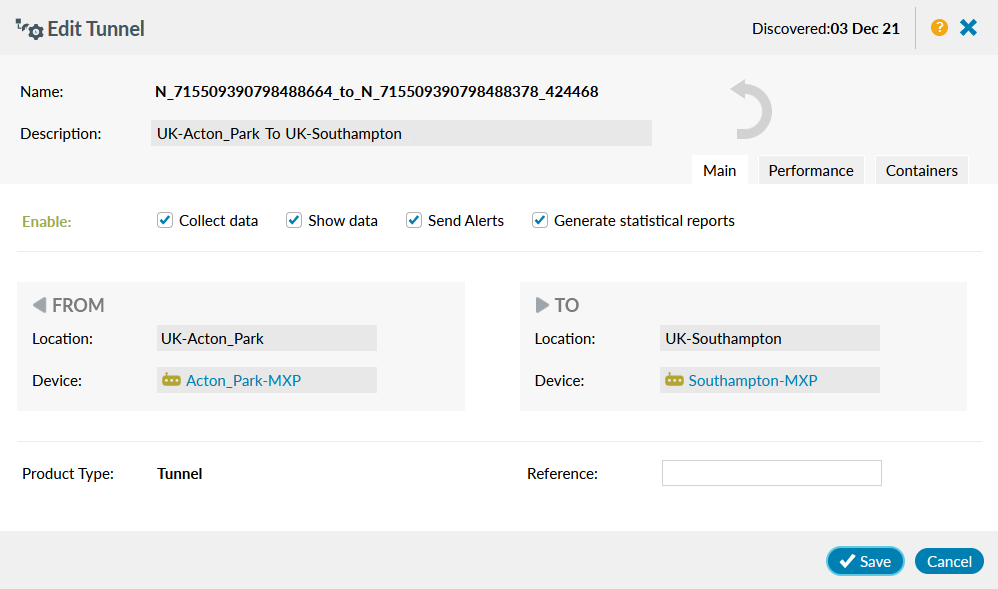
Task: Open the Containers tab
Action: coord(921,170)
